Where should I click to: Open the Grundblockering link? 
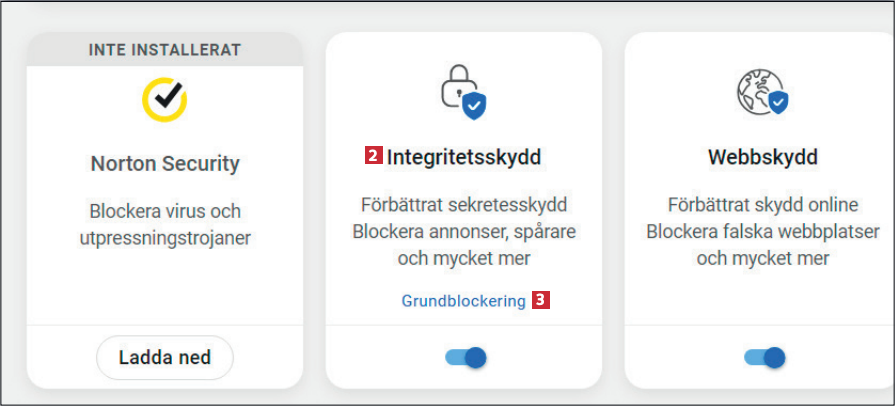(463, 300)
